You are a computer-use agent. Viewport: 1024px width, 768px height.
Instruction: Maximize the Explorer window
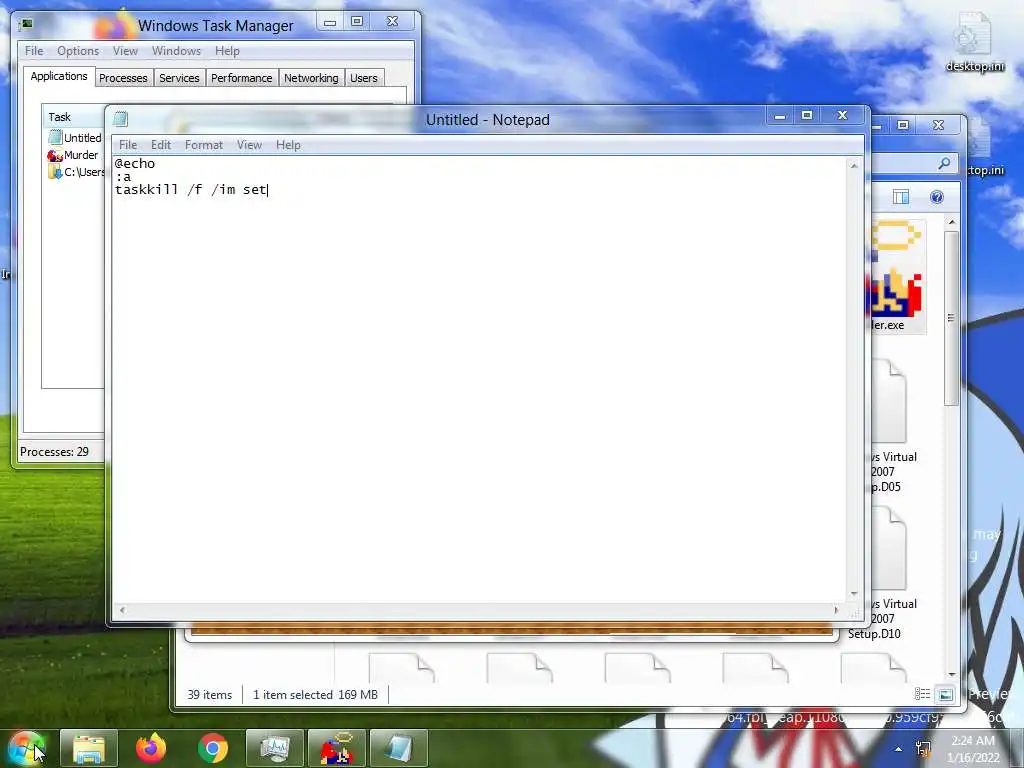coord(903,125)
